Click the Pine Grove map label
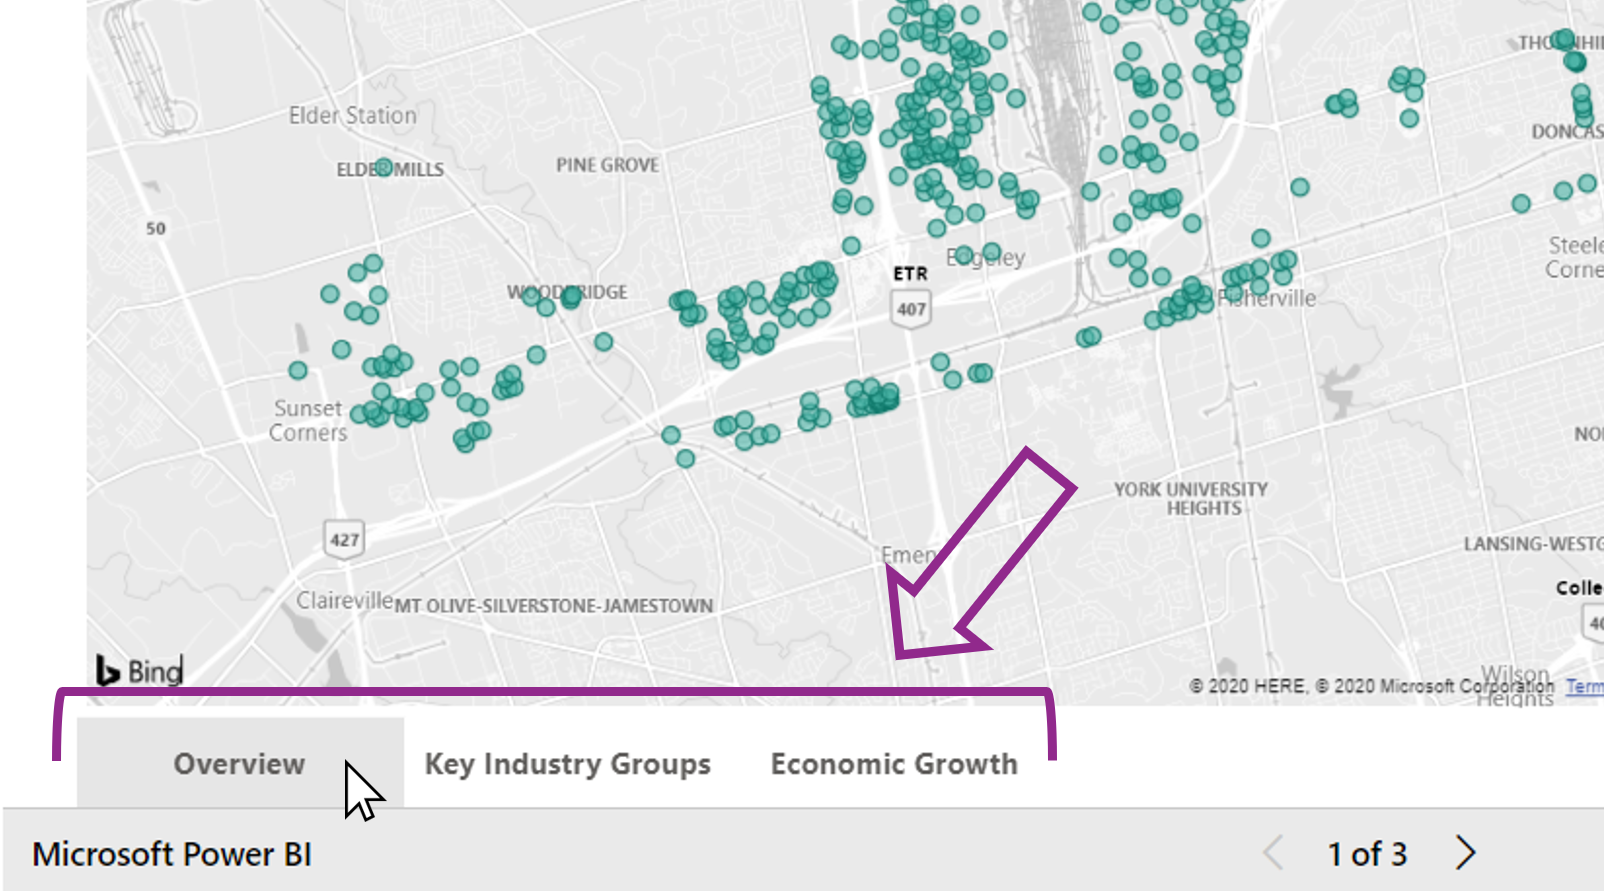This screenshot has height=891, width=1604. coord(607,165)
